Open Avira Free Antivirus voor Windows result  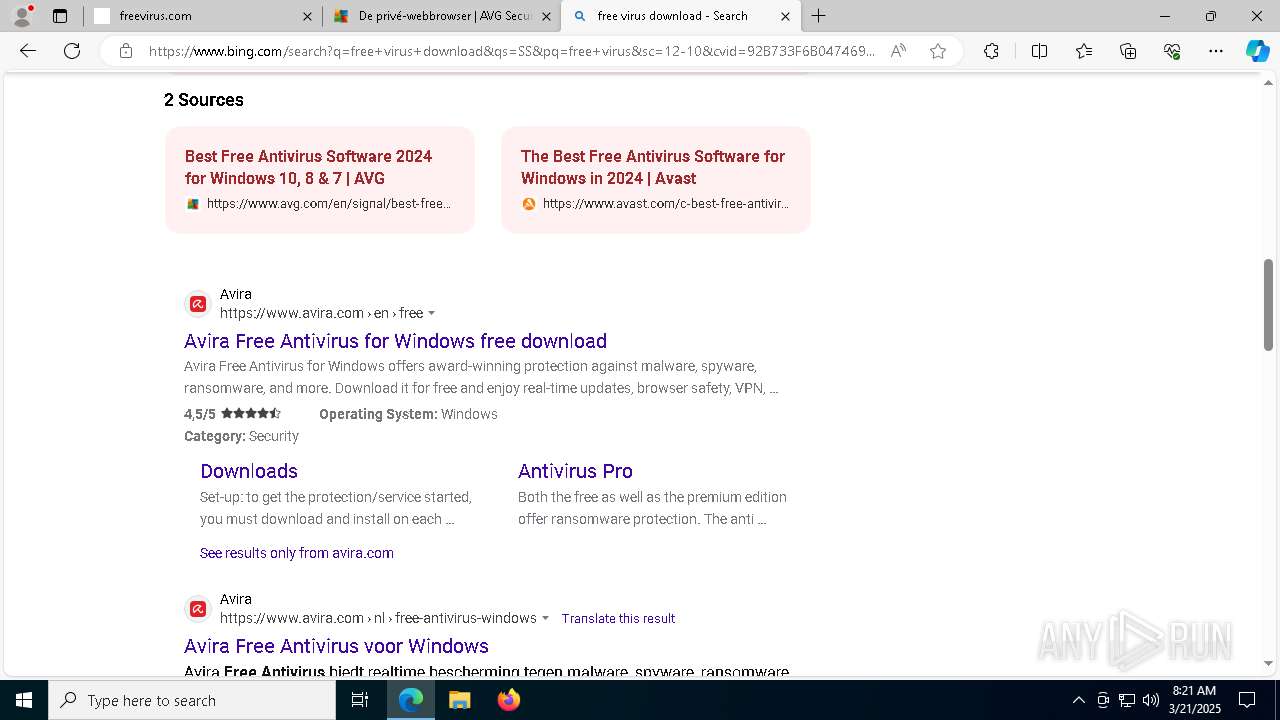coord(336,646)
